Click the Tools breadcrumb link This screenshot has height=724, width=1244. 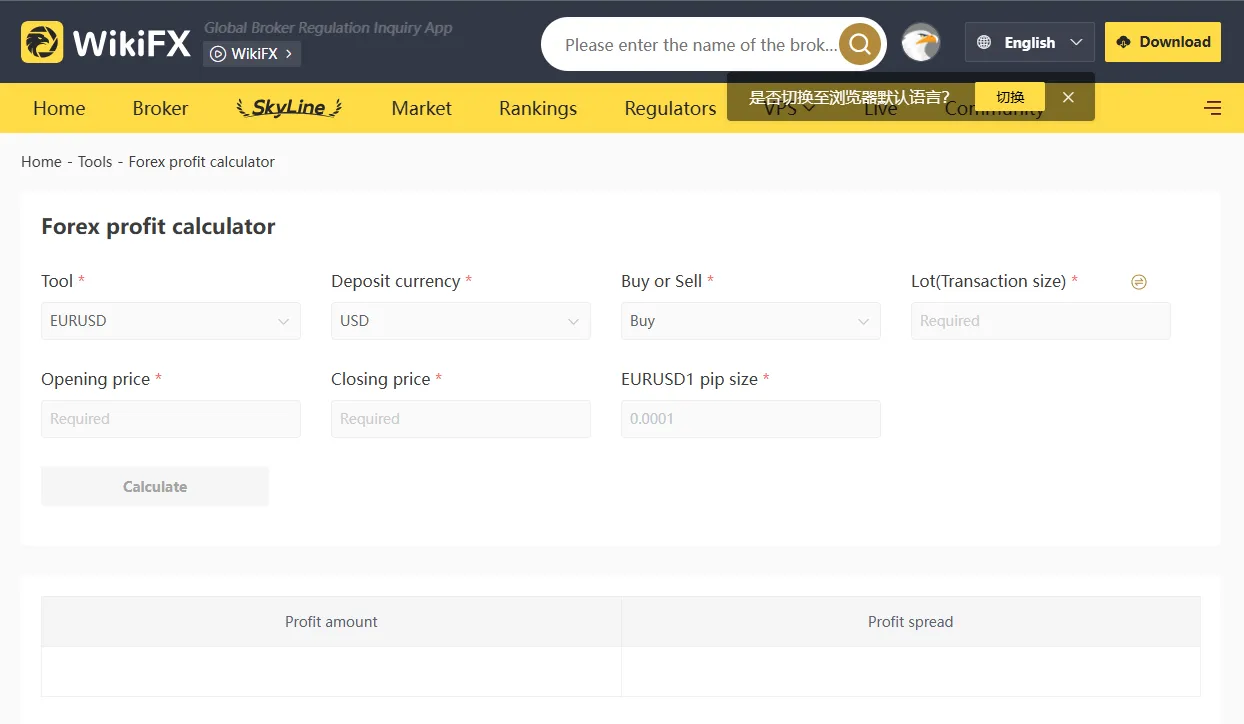[x=95, y=162]
